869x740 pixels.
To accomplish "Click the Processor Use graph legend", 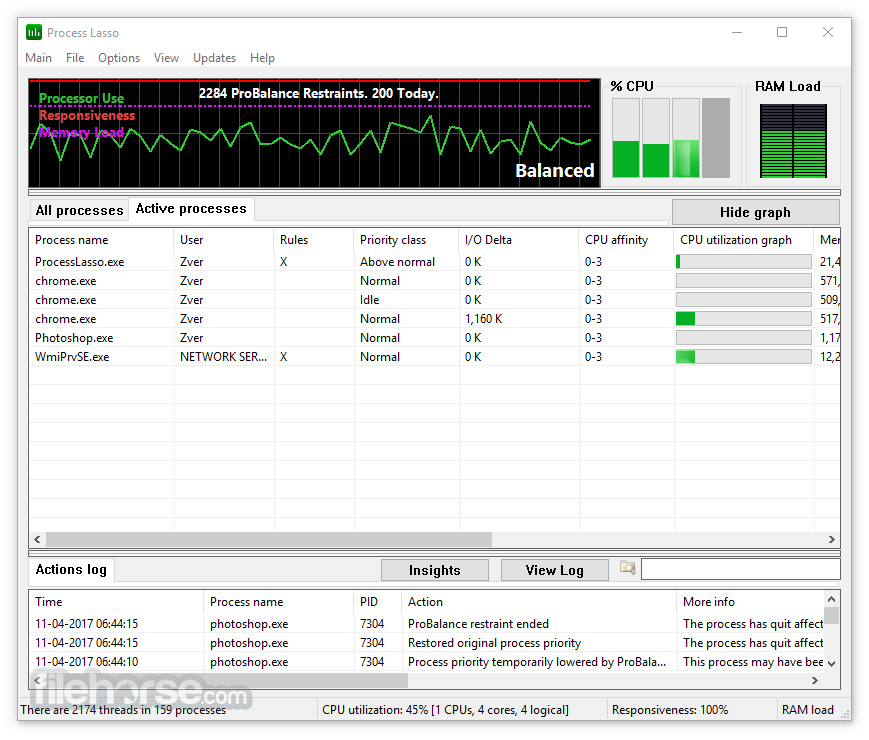I will pos(81,99).
